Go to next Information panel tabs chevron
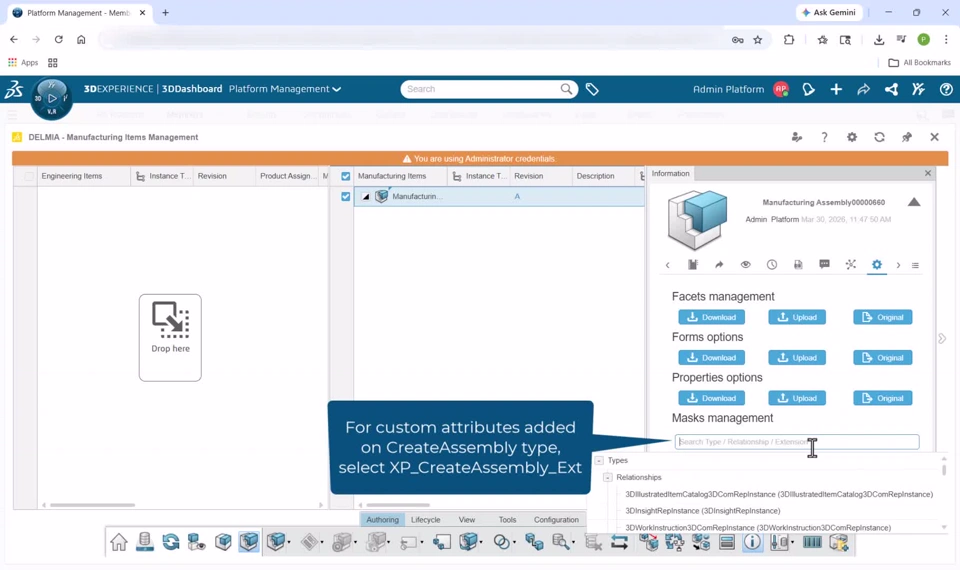The width and height of the screenshot is (960, 570). [898, 265]
